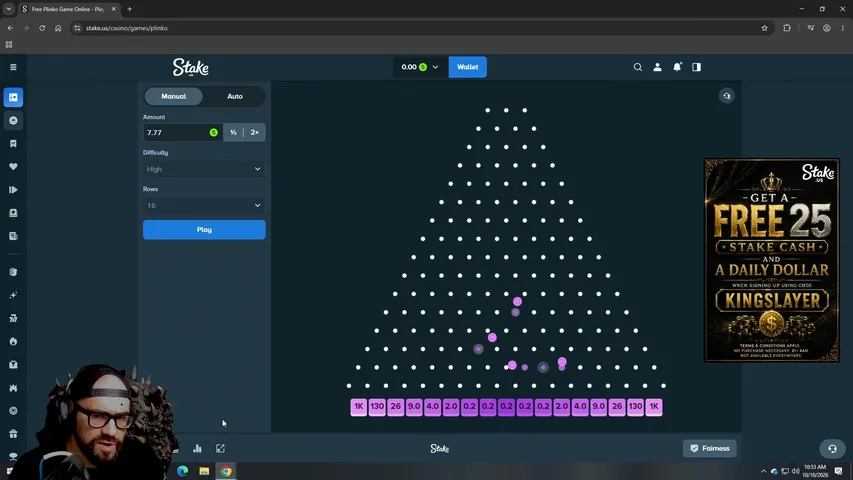
Task: Show hidden system tray icons
Action: point(763,471)
